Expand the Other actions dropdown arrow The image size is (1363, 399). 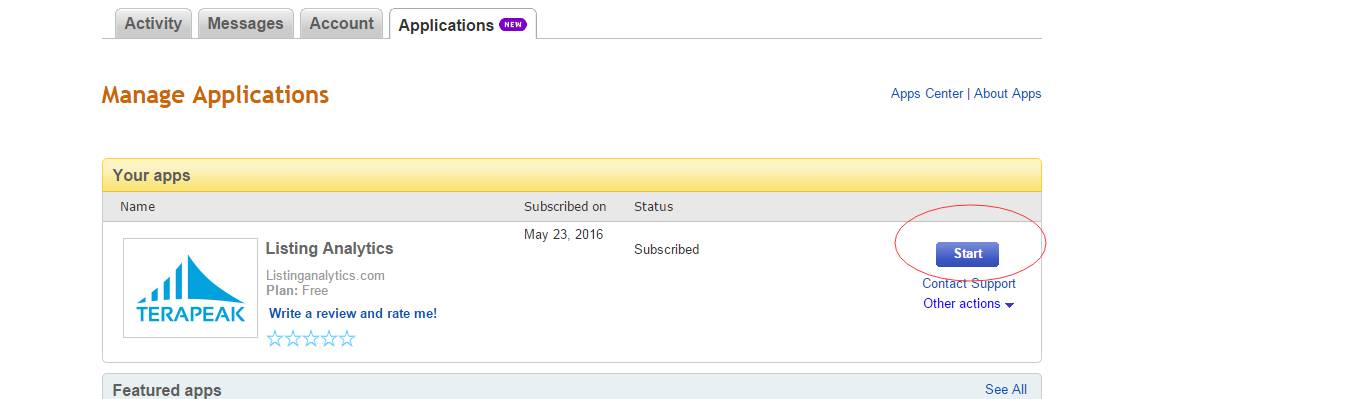tap(1009, 305)
